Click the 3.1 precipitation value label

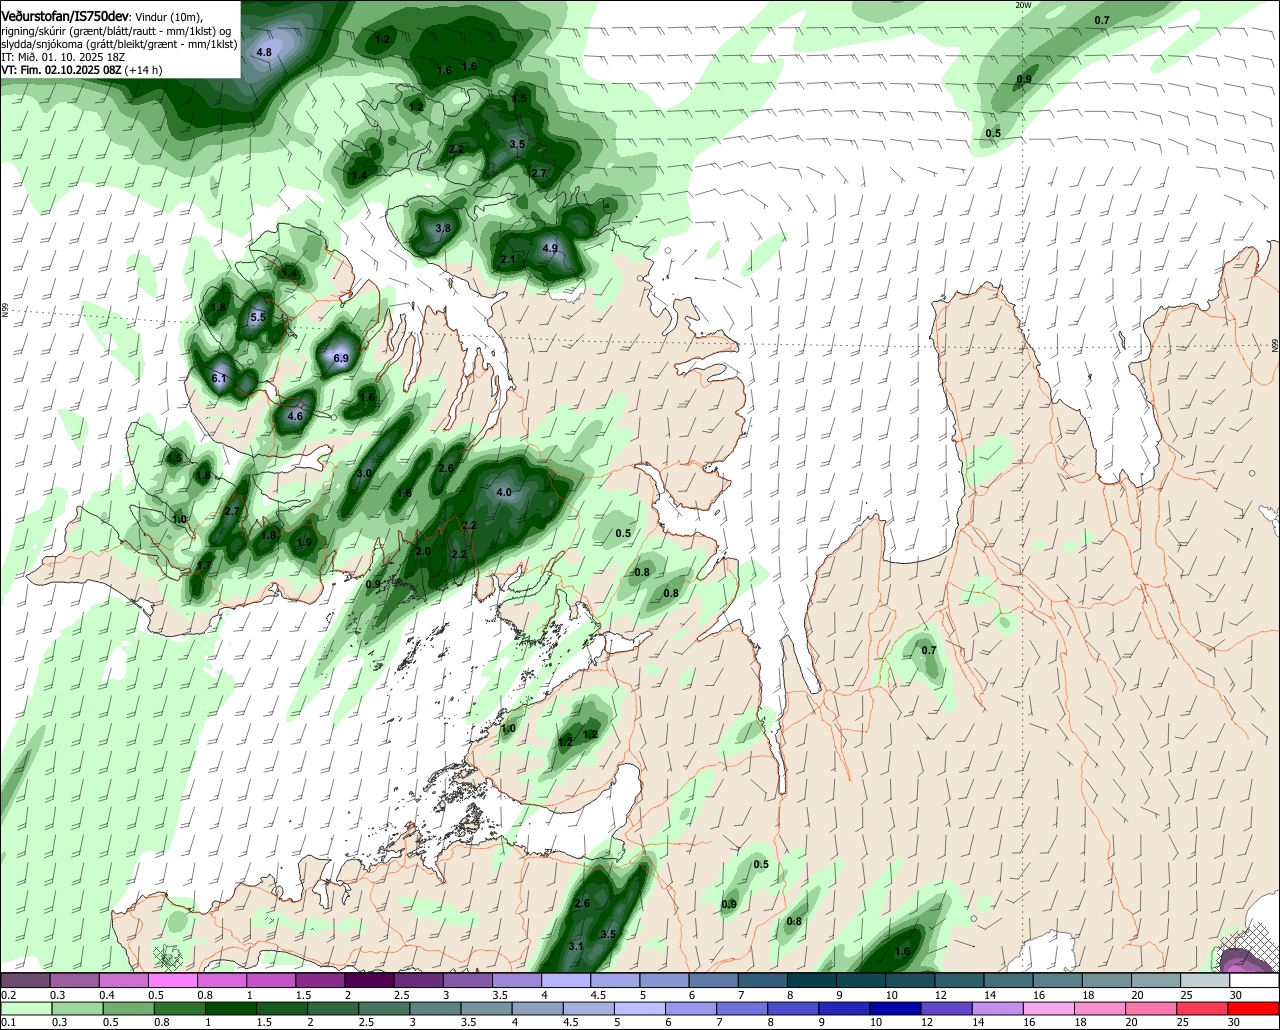coord(576,945)
